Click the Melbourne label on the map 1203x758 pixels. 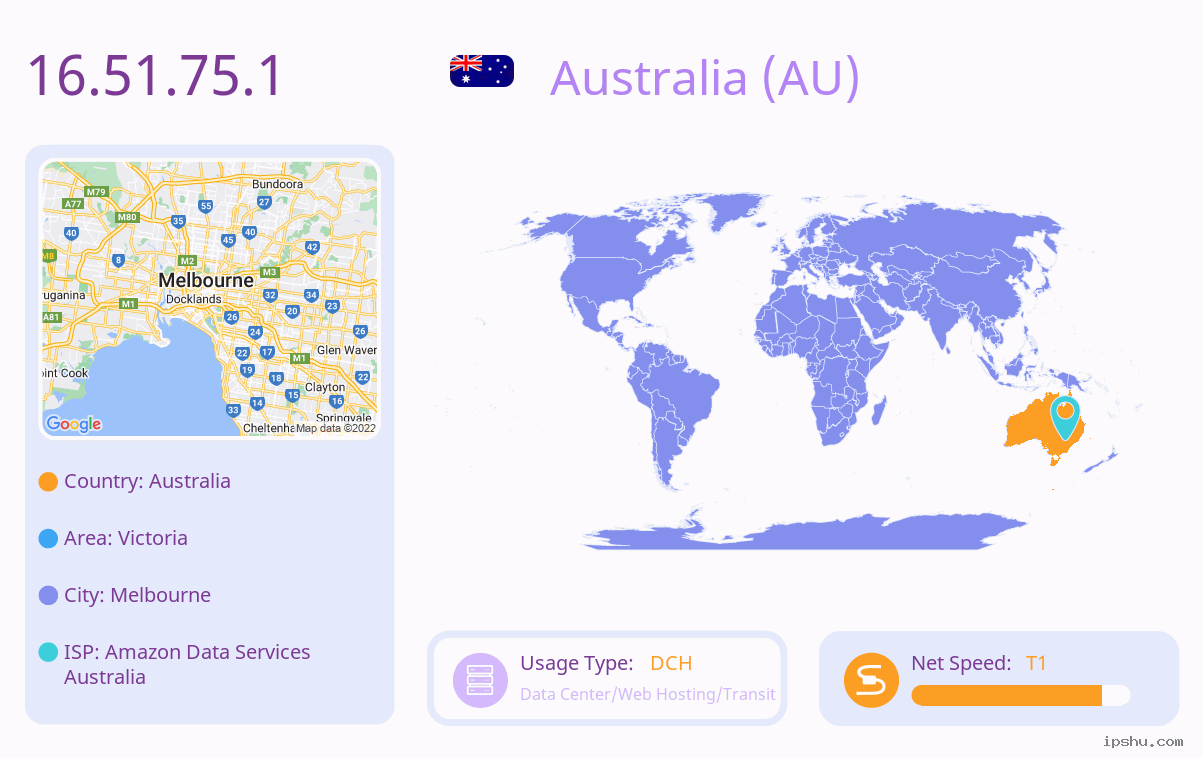[x=206, y=280]
